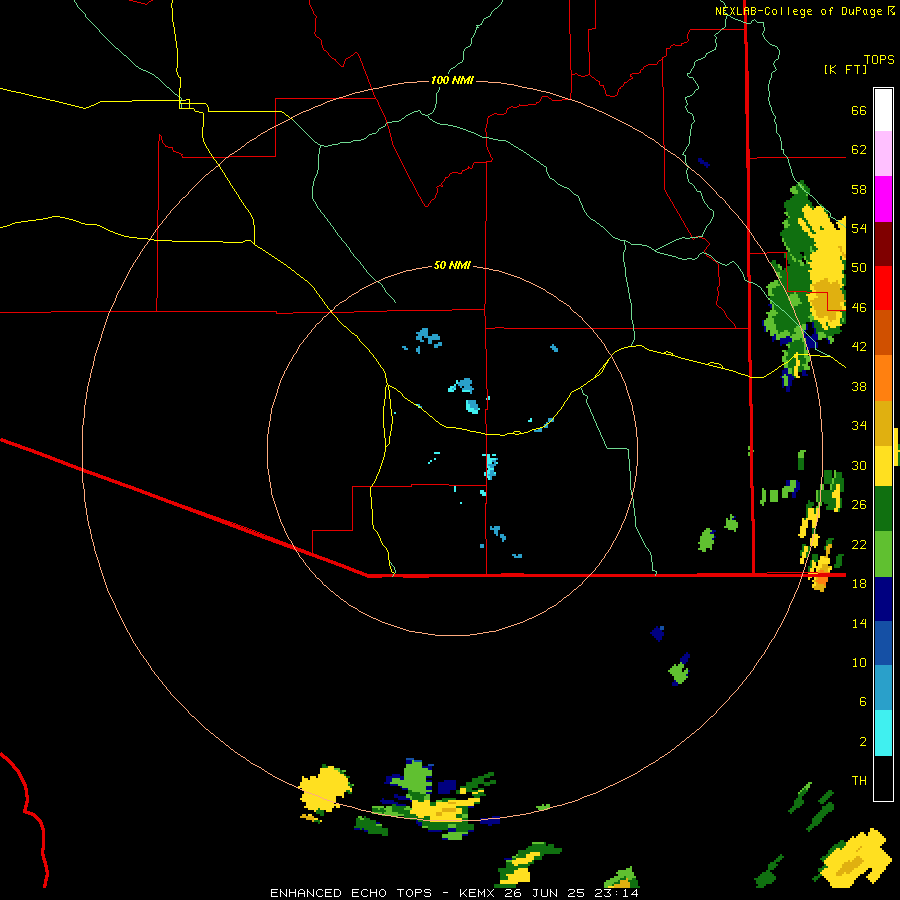The image size is (900, 900).
Task: Click the TH legend label
Action: pos(859,781)
